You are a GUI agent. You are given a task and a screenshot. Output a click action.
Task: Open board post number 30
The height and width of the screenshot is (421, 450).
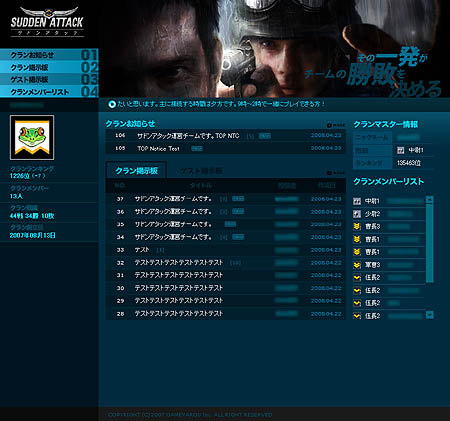(x=179, y=288)
